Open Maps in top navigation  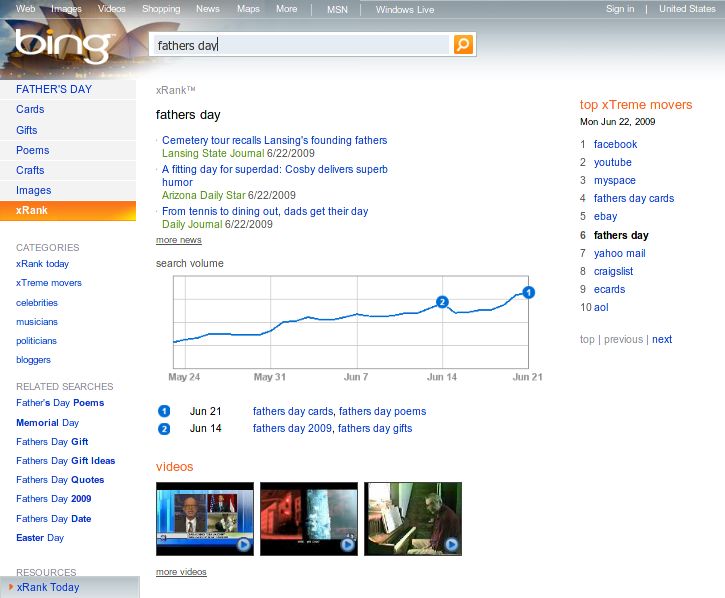(x=248, y=8)
